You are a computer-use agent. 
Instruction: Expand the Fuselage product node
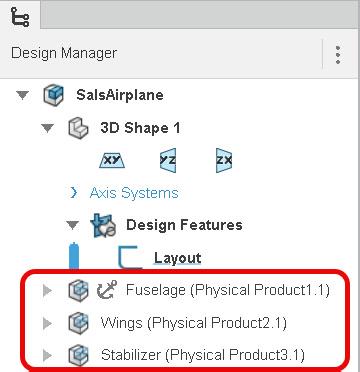[47, 290]
